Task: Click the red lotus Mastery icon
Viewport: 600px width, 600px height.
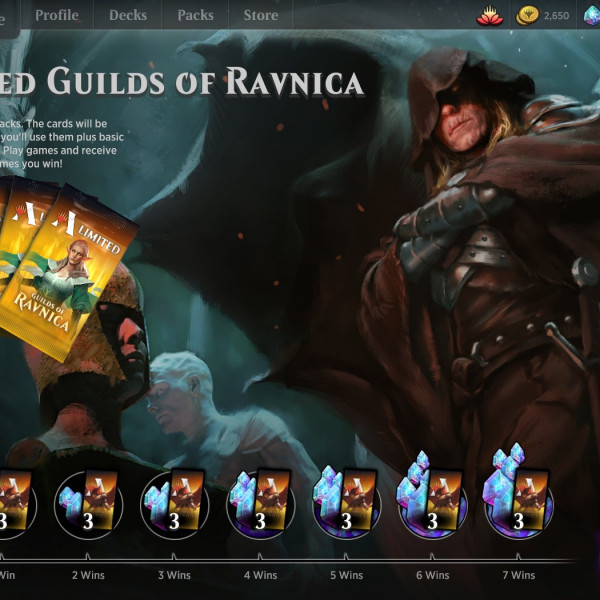Action: pyautogui.click(x=489, y=15)
